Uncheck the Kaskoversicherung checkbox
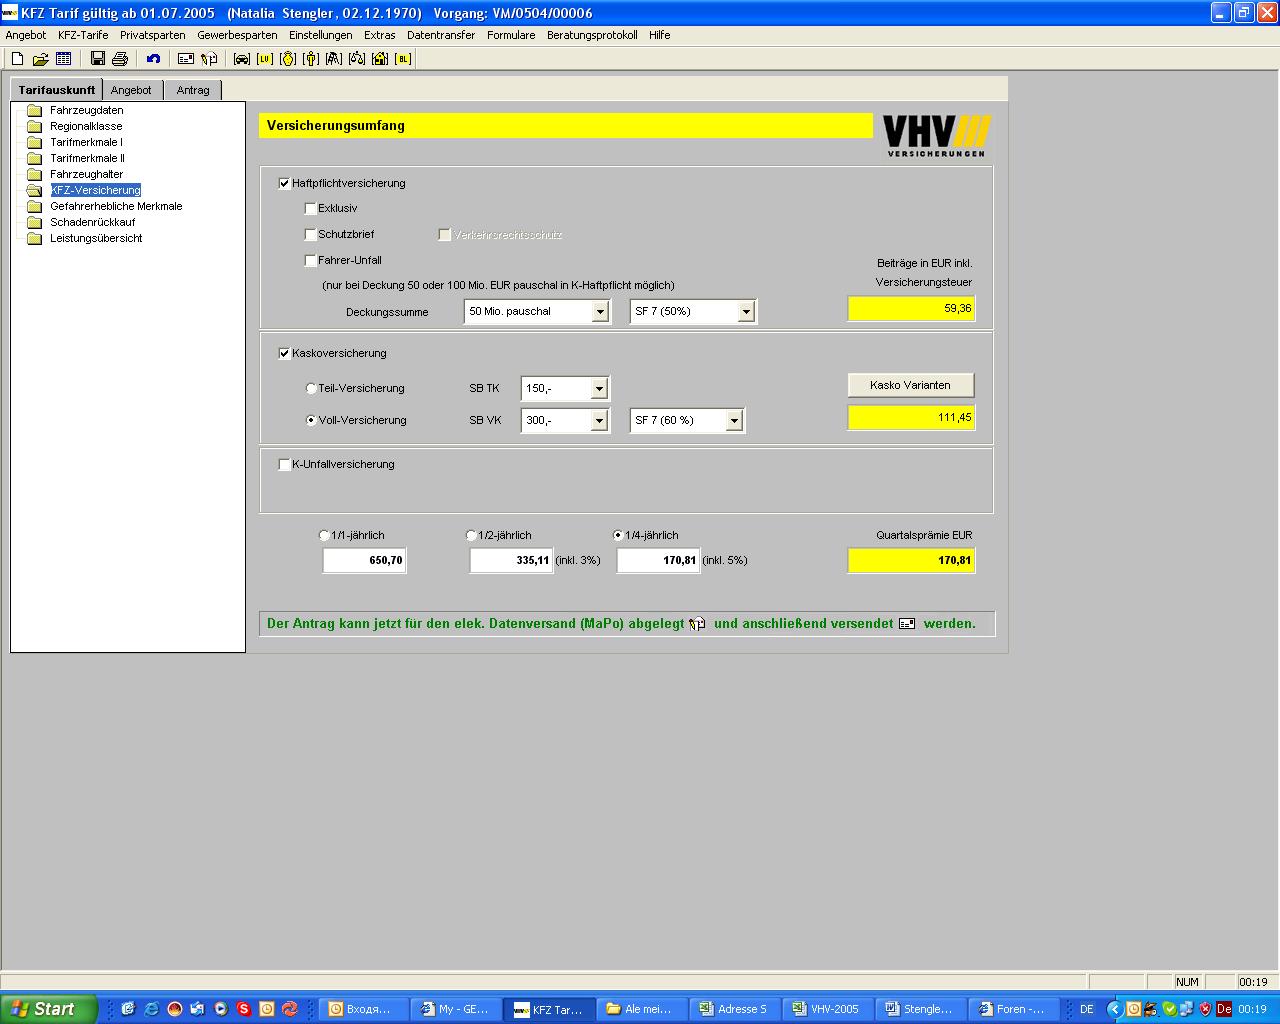This screenshot has height=1024, width=1280. (x=285, y=354)
